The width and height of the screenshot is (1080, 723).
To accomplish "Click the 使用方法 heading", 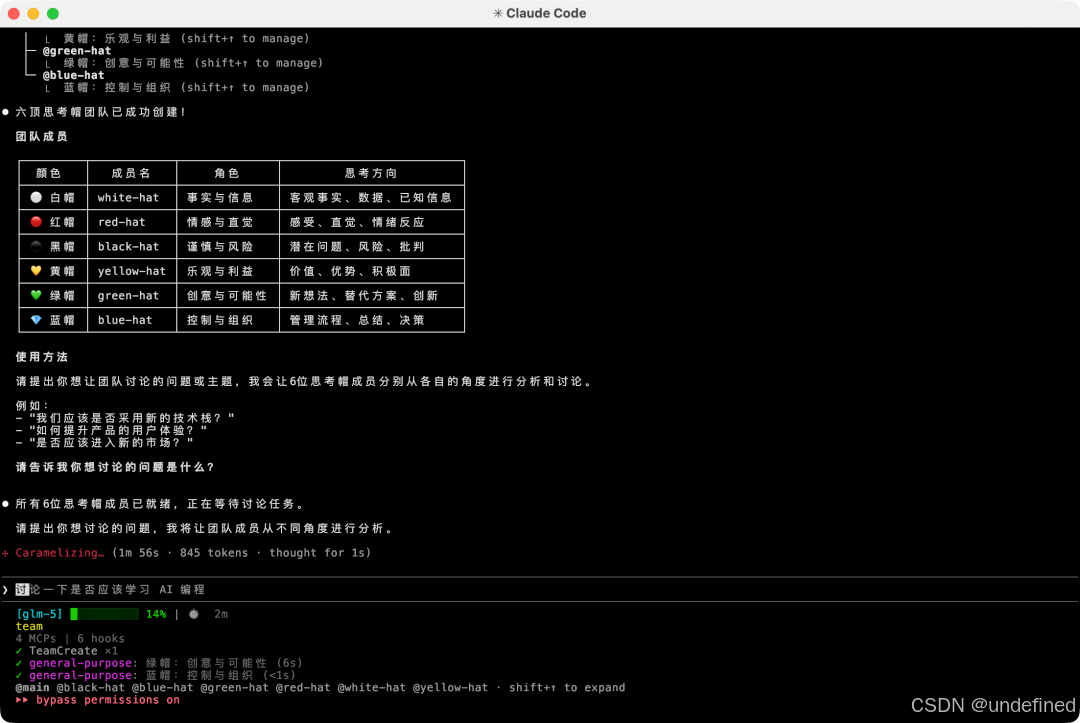I will click(42, 357).
